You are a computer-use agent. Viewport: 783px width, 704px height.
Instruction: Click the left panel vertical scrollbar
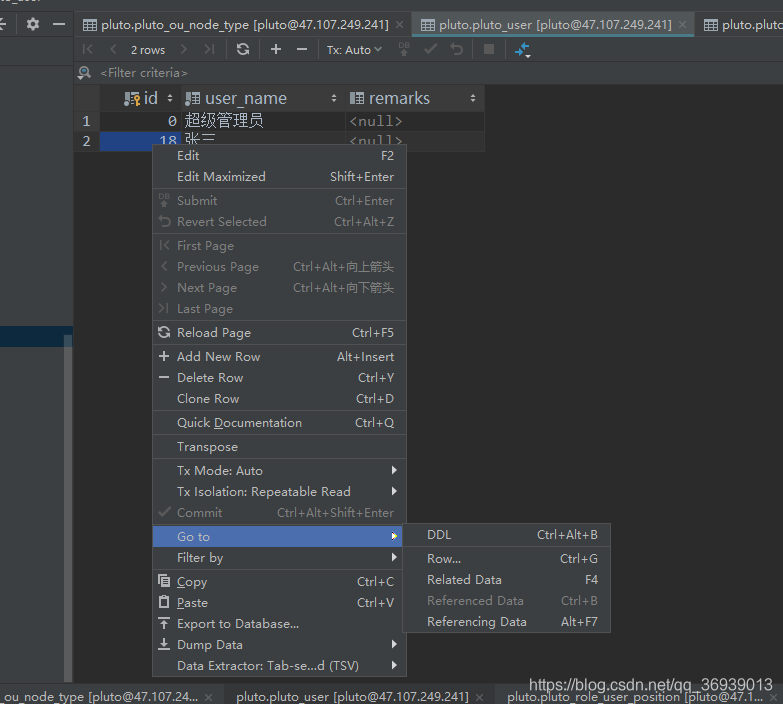tap(68, 508)
